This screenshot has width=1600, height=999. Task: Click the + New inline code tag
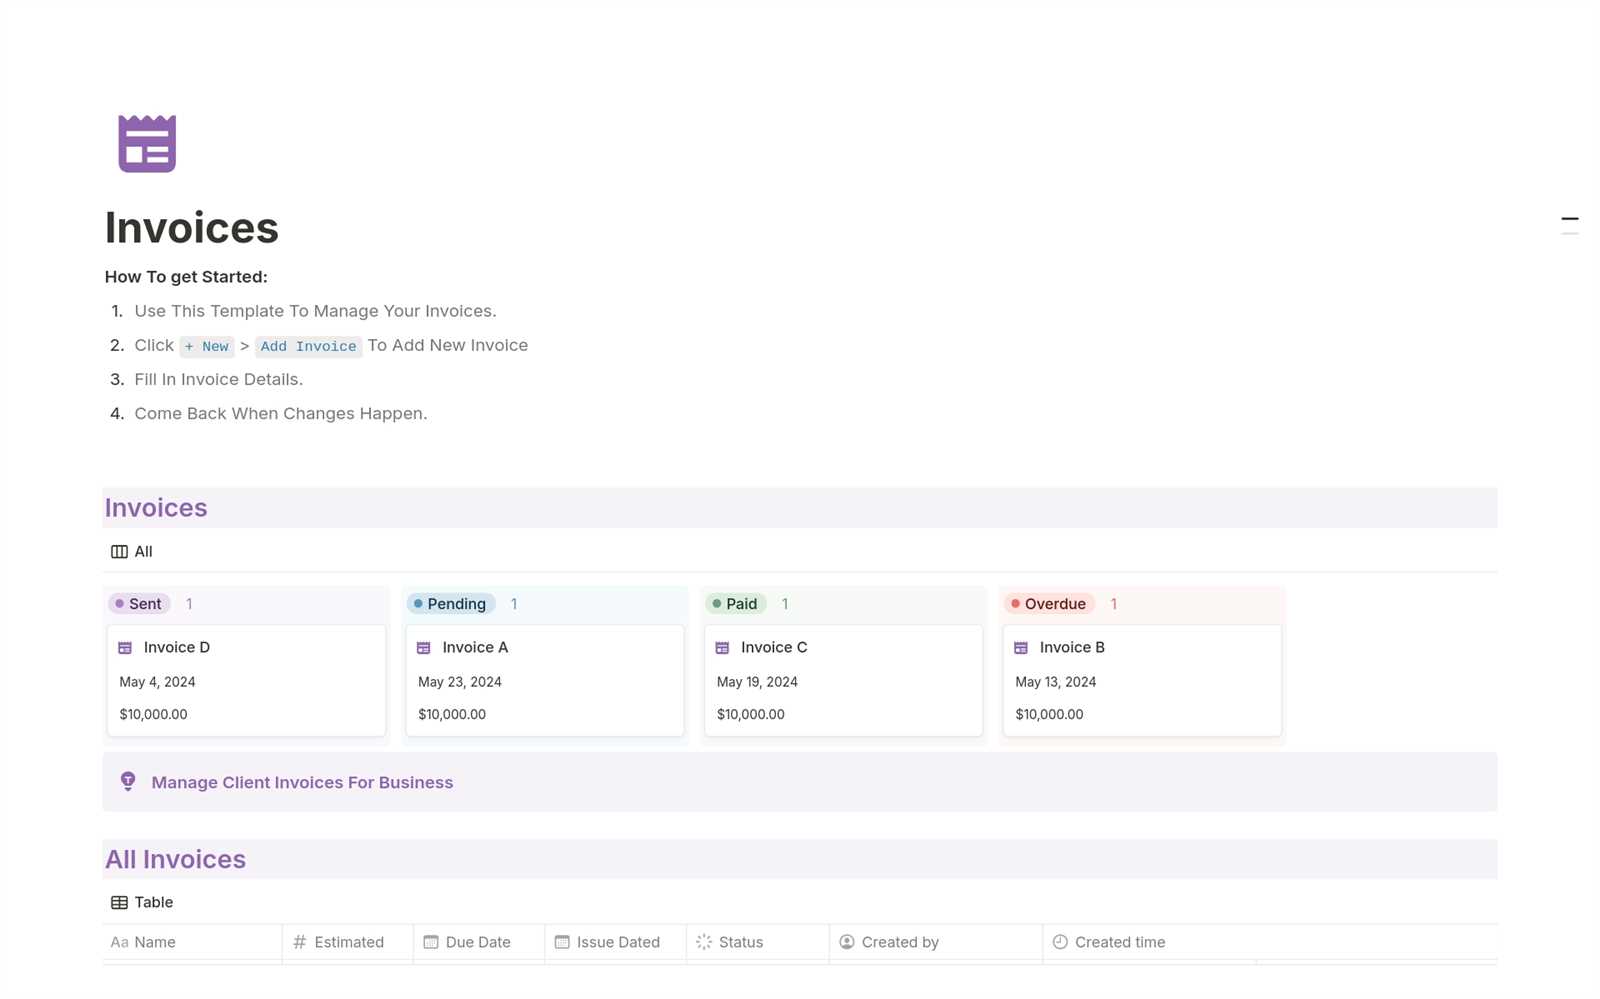pos(207,346)
